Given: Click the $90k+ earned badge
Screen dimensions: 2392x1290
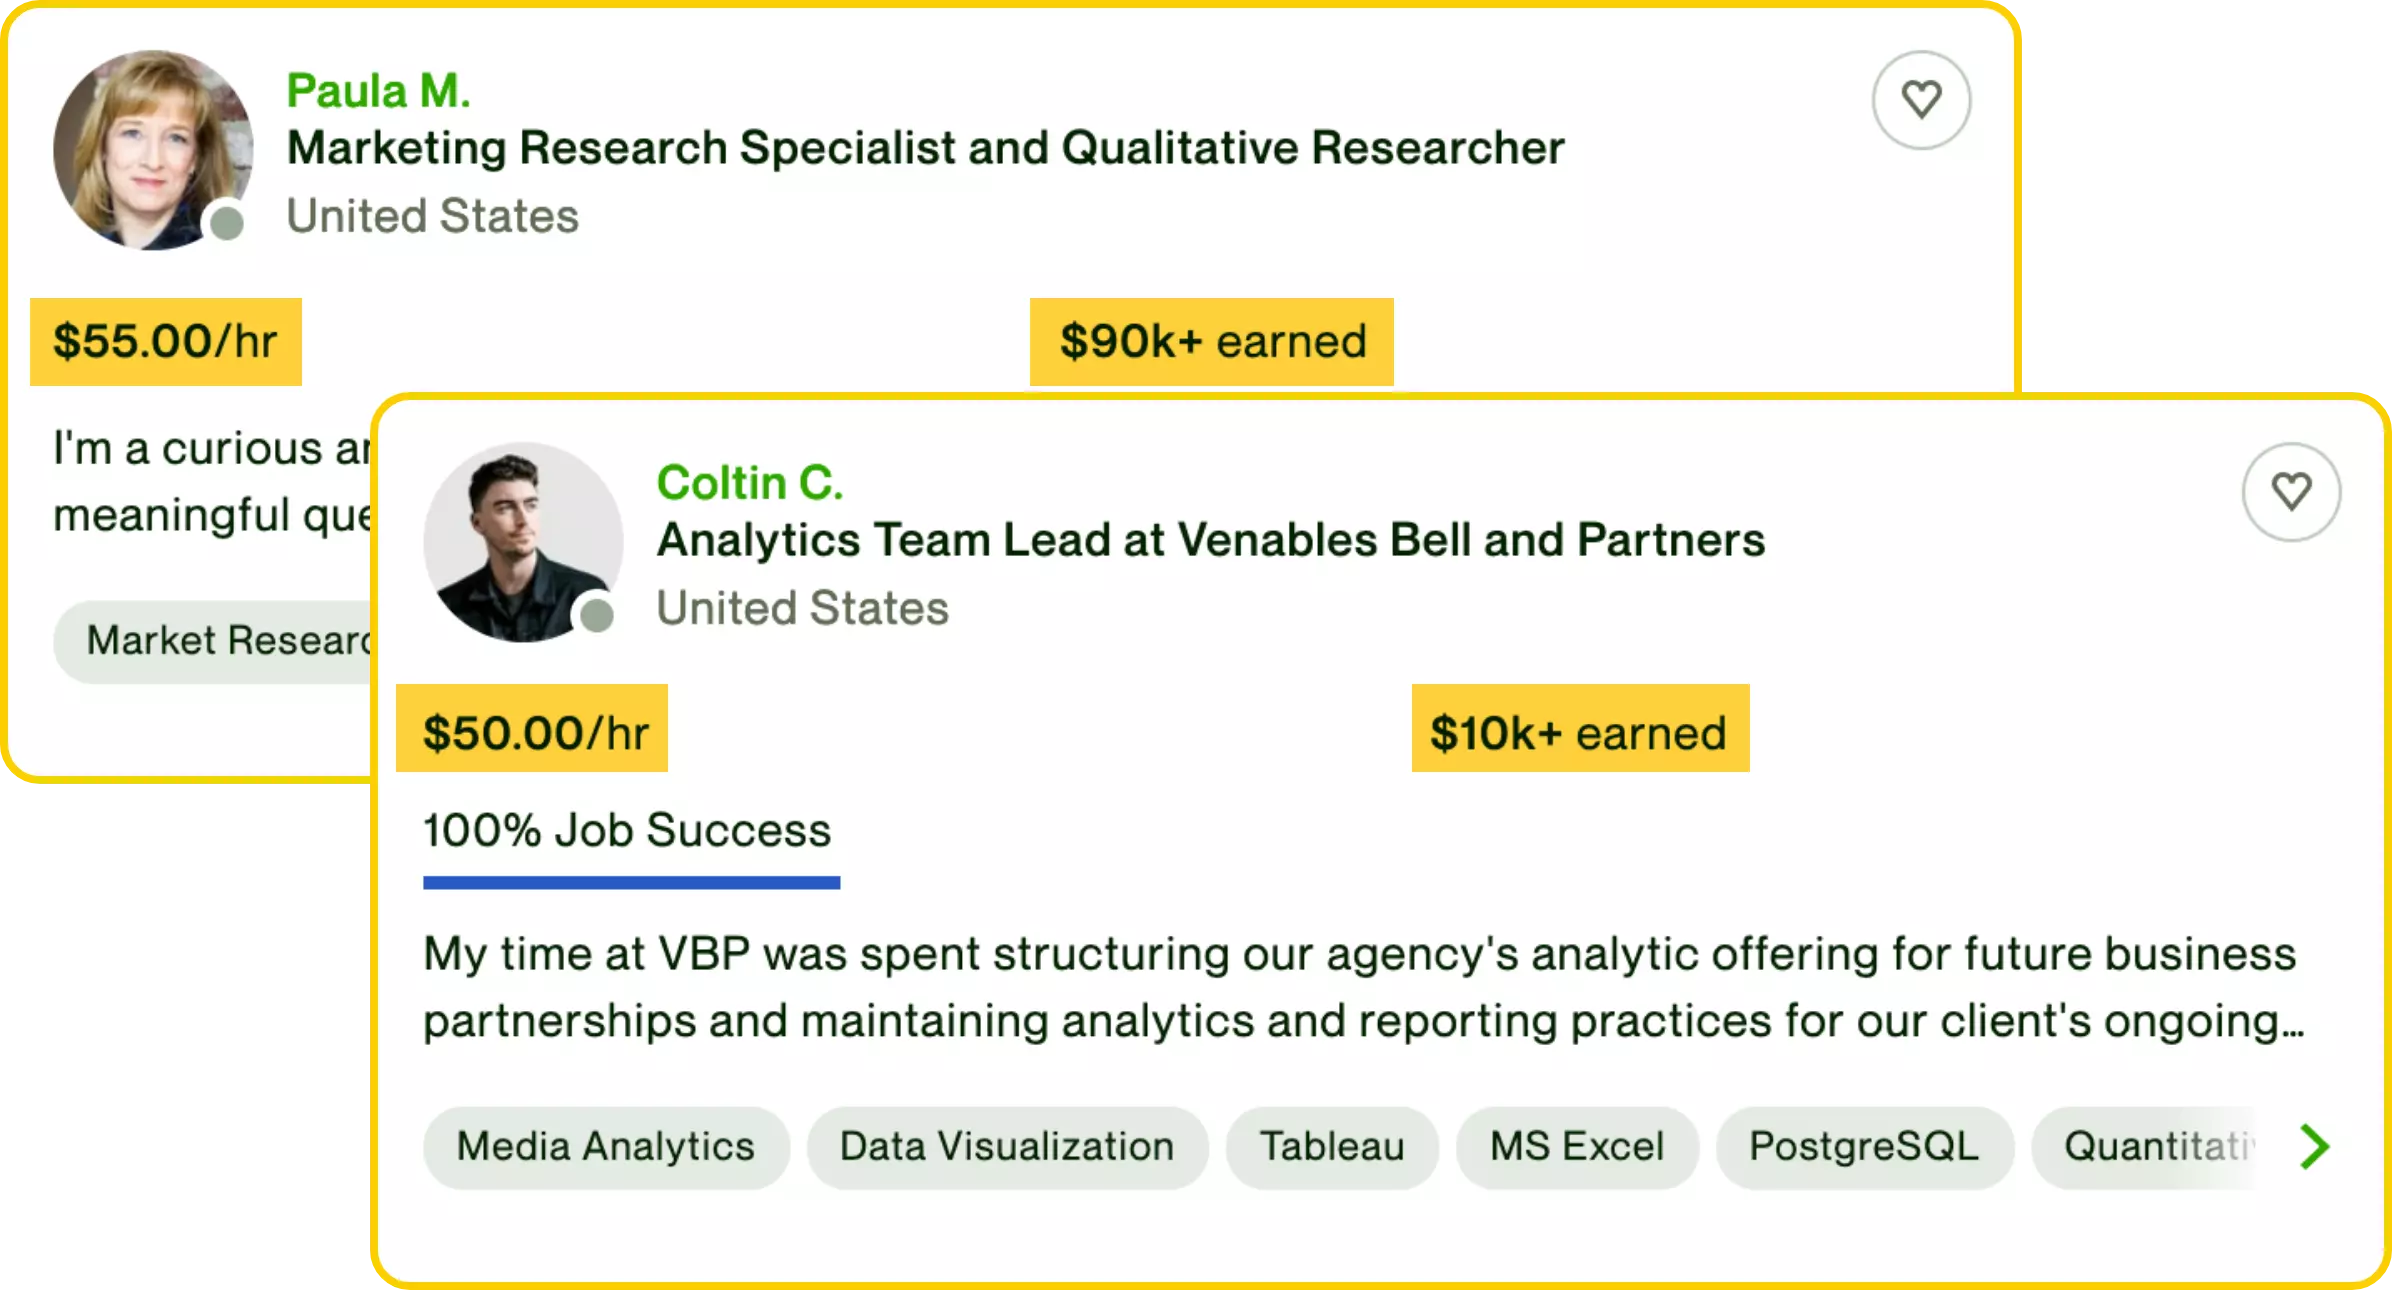Looking at the screenshot, I should (x=1212, y=342).
